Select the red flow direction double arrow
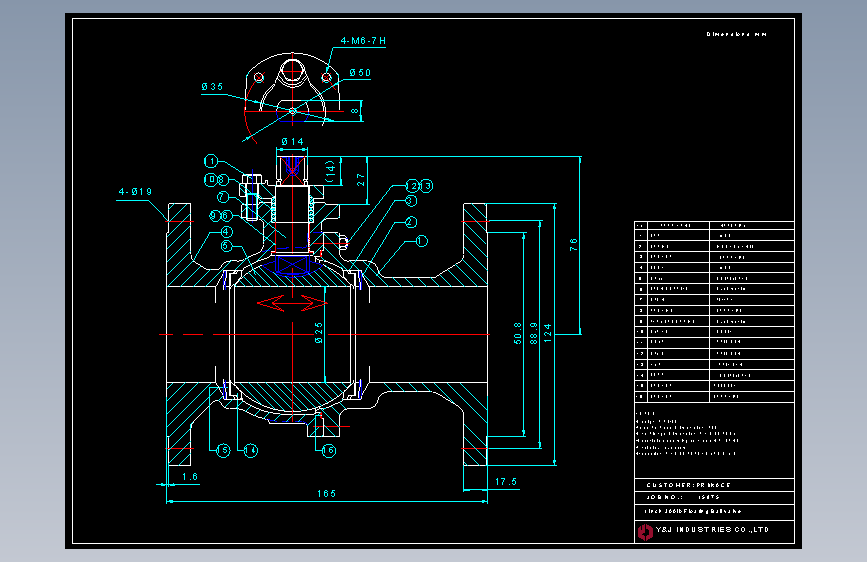This screenshot has width=867, height=562. (x=292, y=303)
